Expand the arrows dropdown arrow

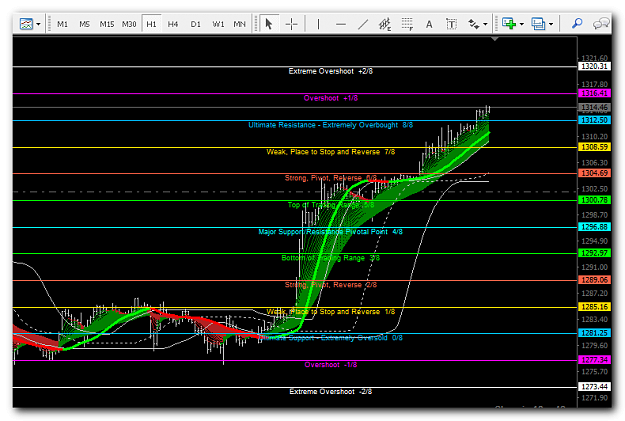[x=485, y=24]
